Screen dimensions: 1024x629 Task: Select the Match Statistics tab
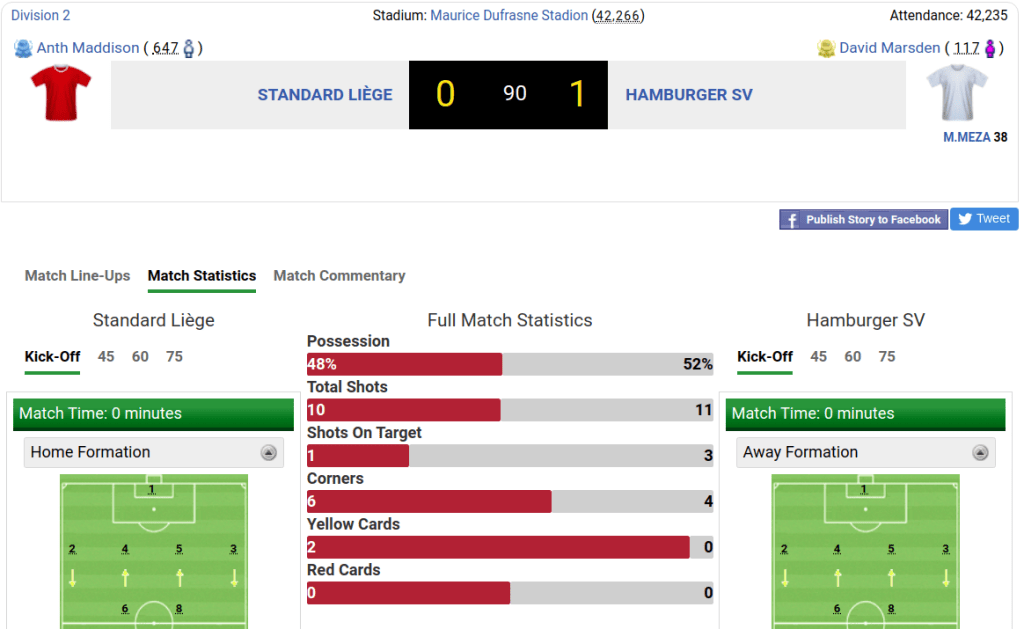coord(202,276)
